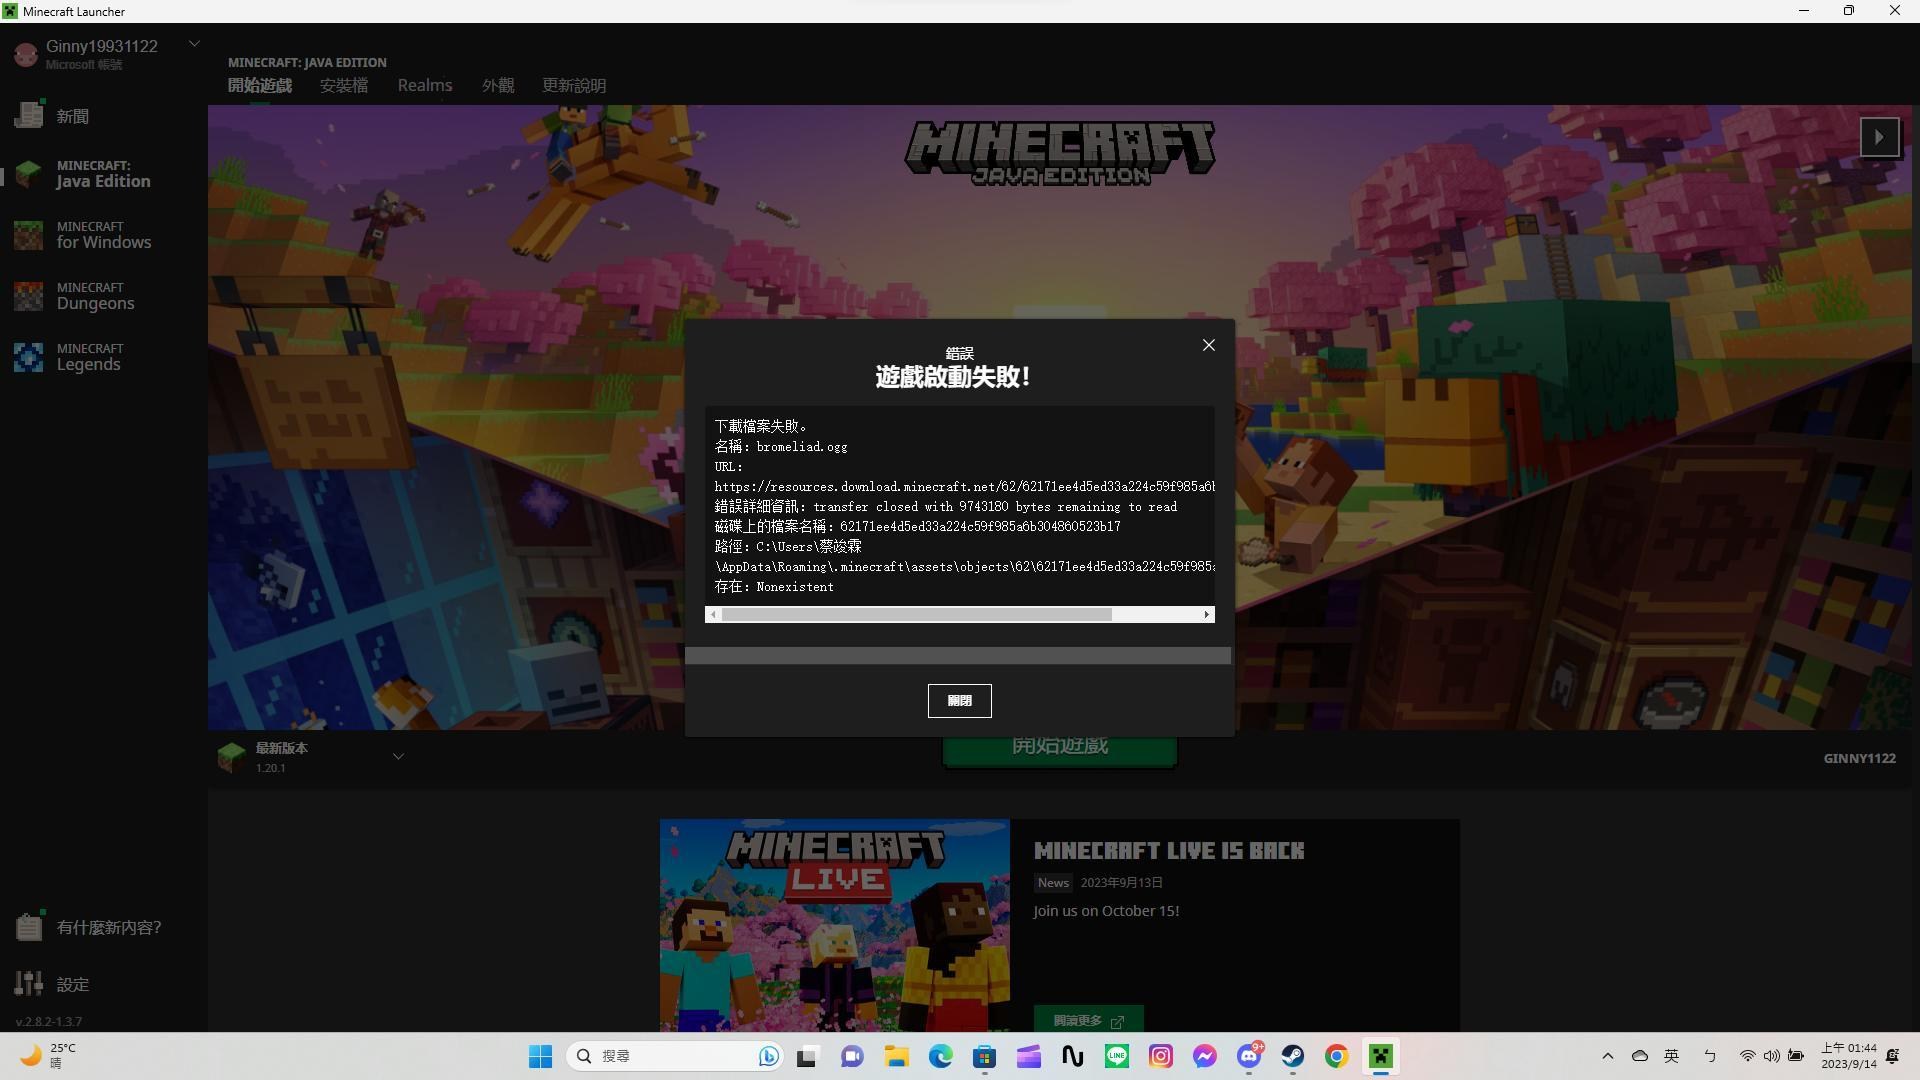Advance banner with right arrow

click(1880, 137)
